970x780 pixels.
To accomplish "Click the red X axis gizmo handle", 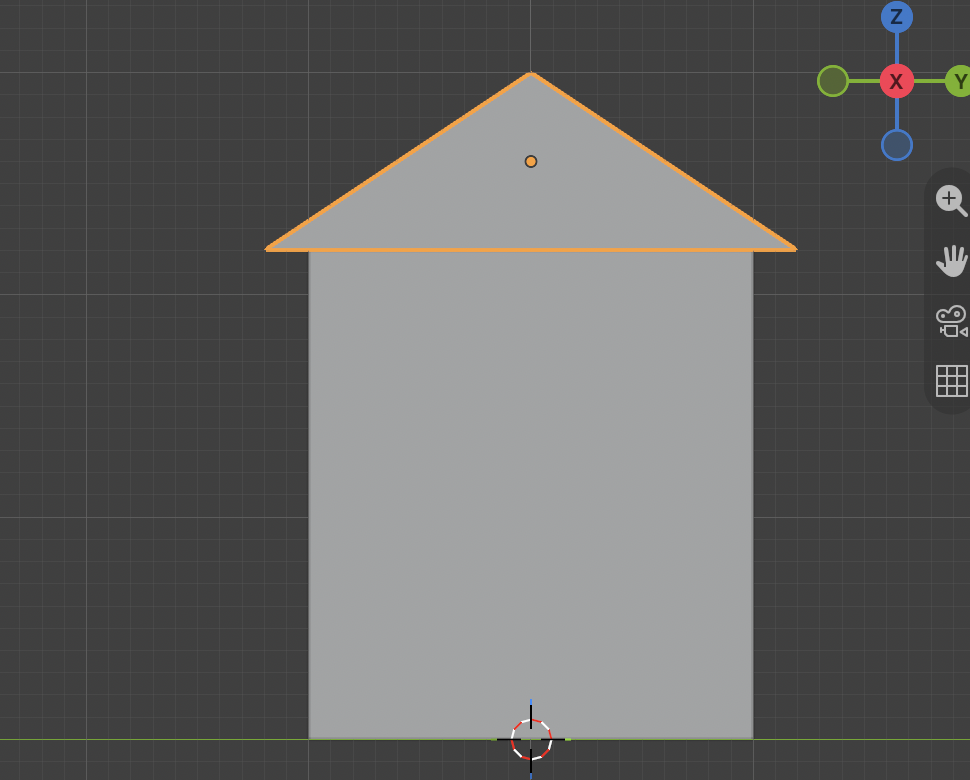I will click(x=896, y=81).
